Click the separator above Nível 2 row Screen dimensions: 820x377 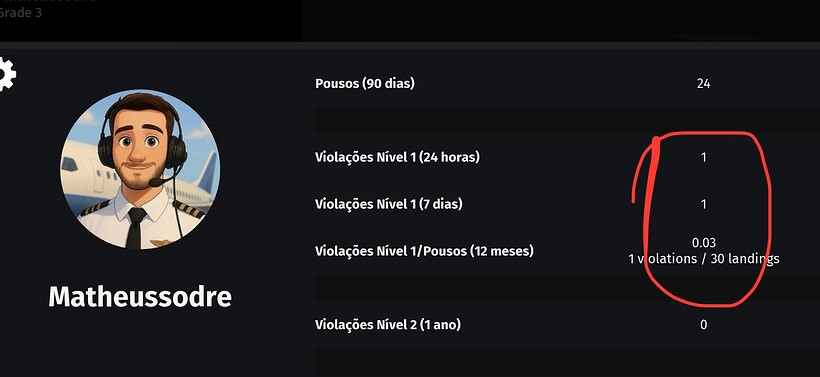567,288
